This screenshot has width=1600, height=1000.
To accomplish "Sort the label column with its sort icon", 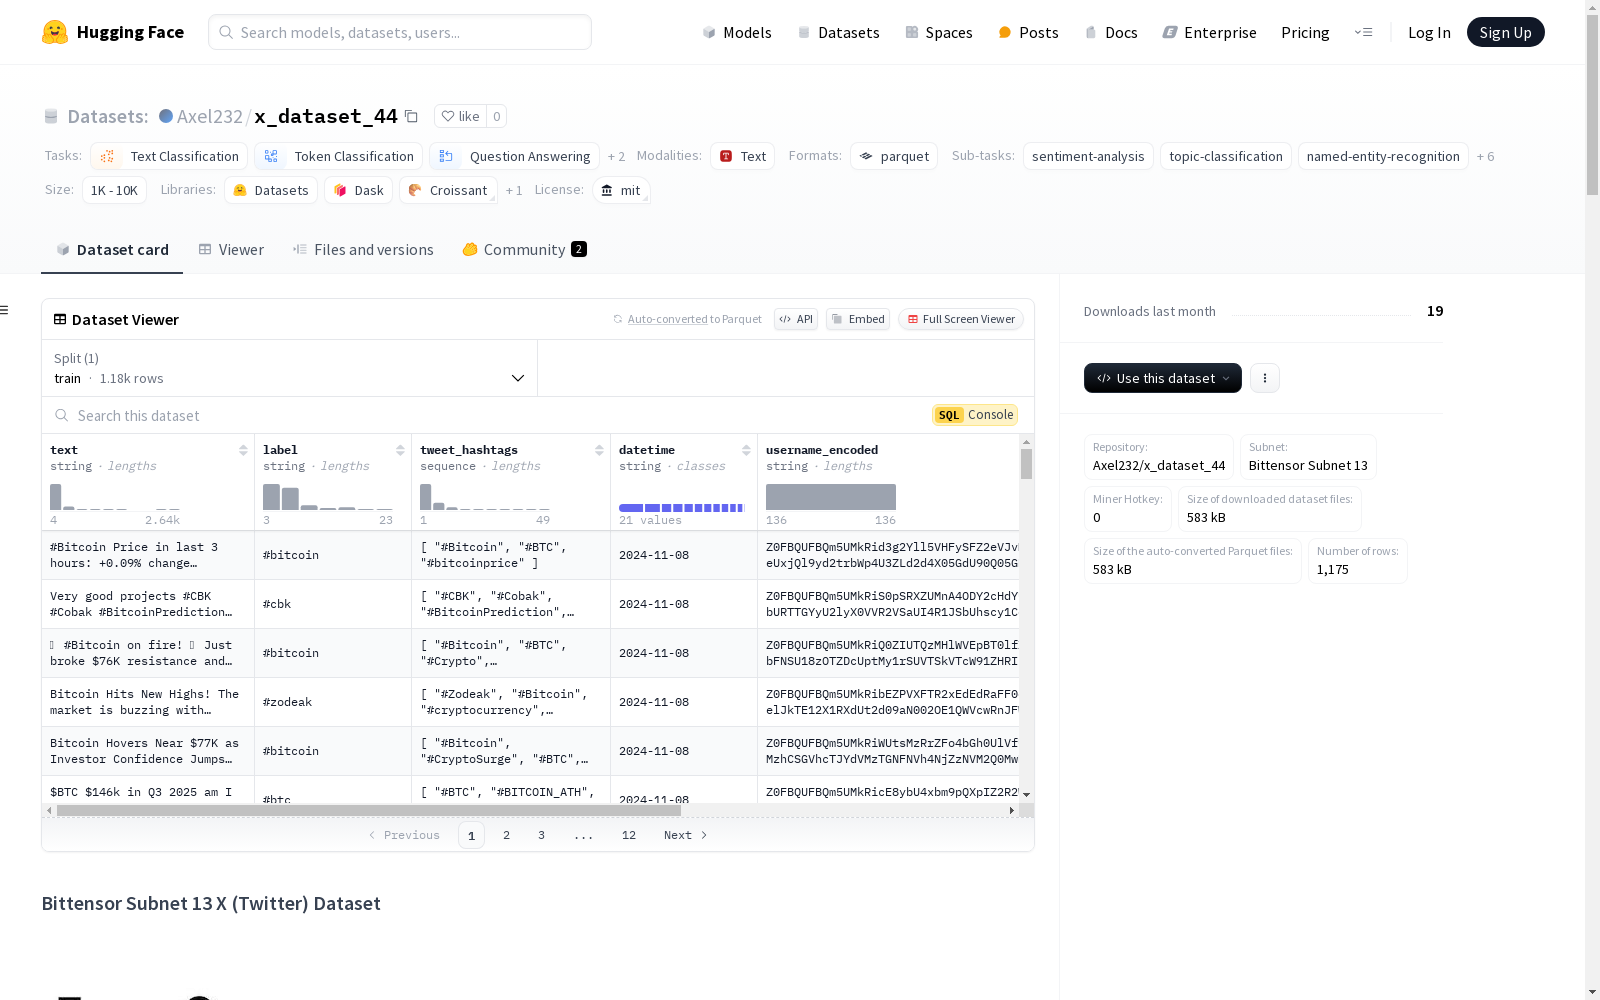I will click(x=400, y=450).
